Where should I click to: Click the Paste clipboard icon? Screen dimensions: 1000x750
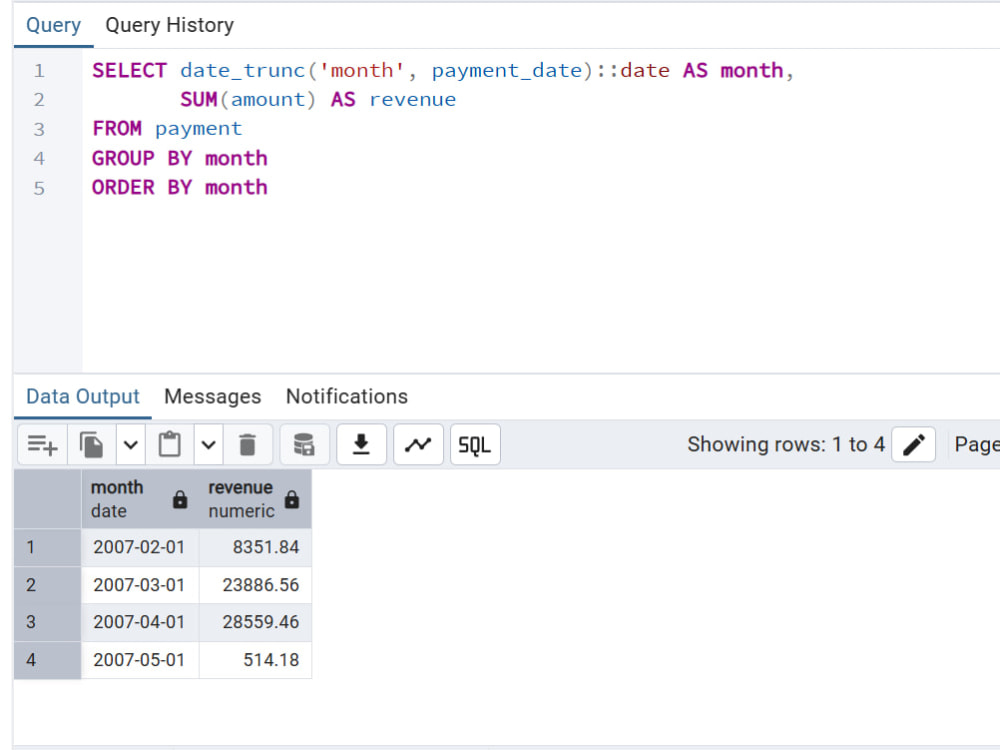click(170, 445)
